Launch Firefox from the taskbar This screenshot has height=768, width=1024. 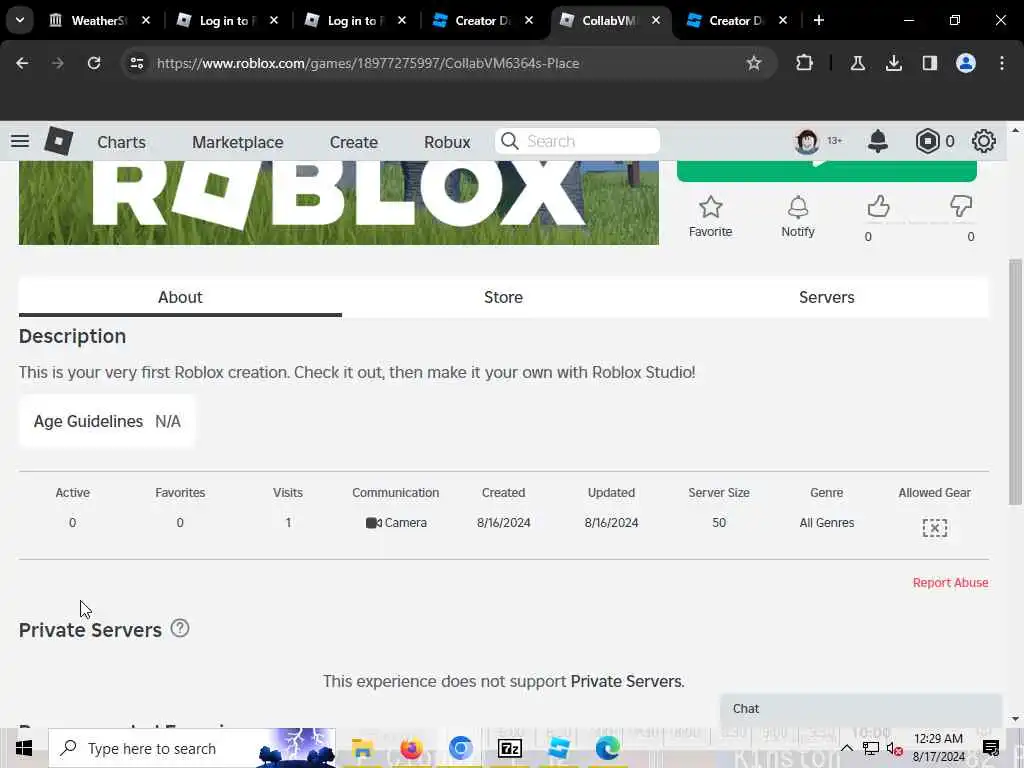(411, 748)
